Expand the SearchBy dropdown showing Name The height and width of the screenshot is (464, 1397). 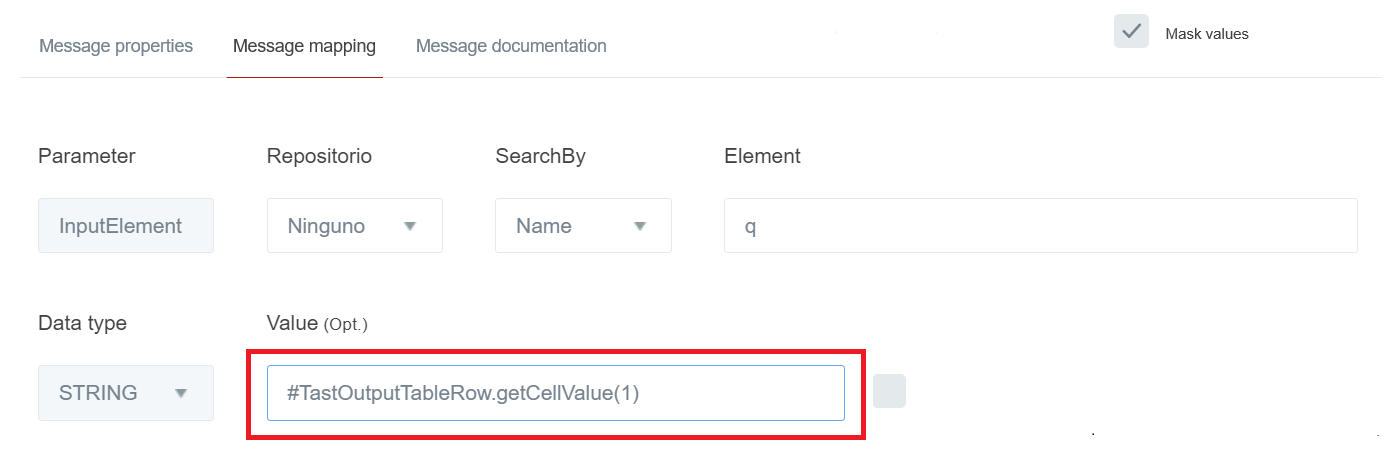583,226
